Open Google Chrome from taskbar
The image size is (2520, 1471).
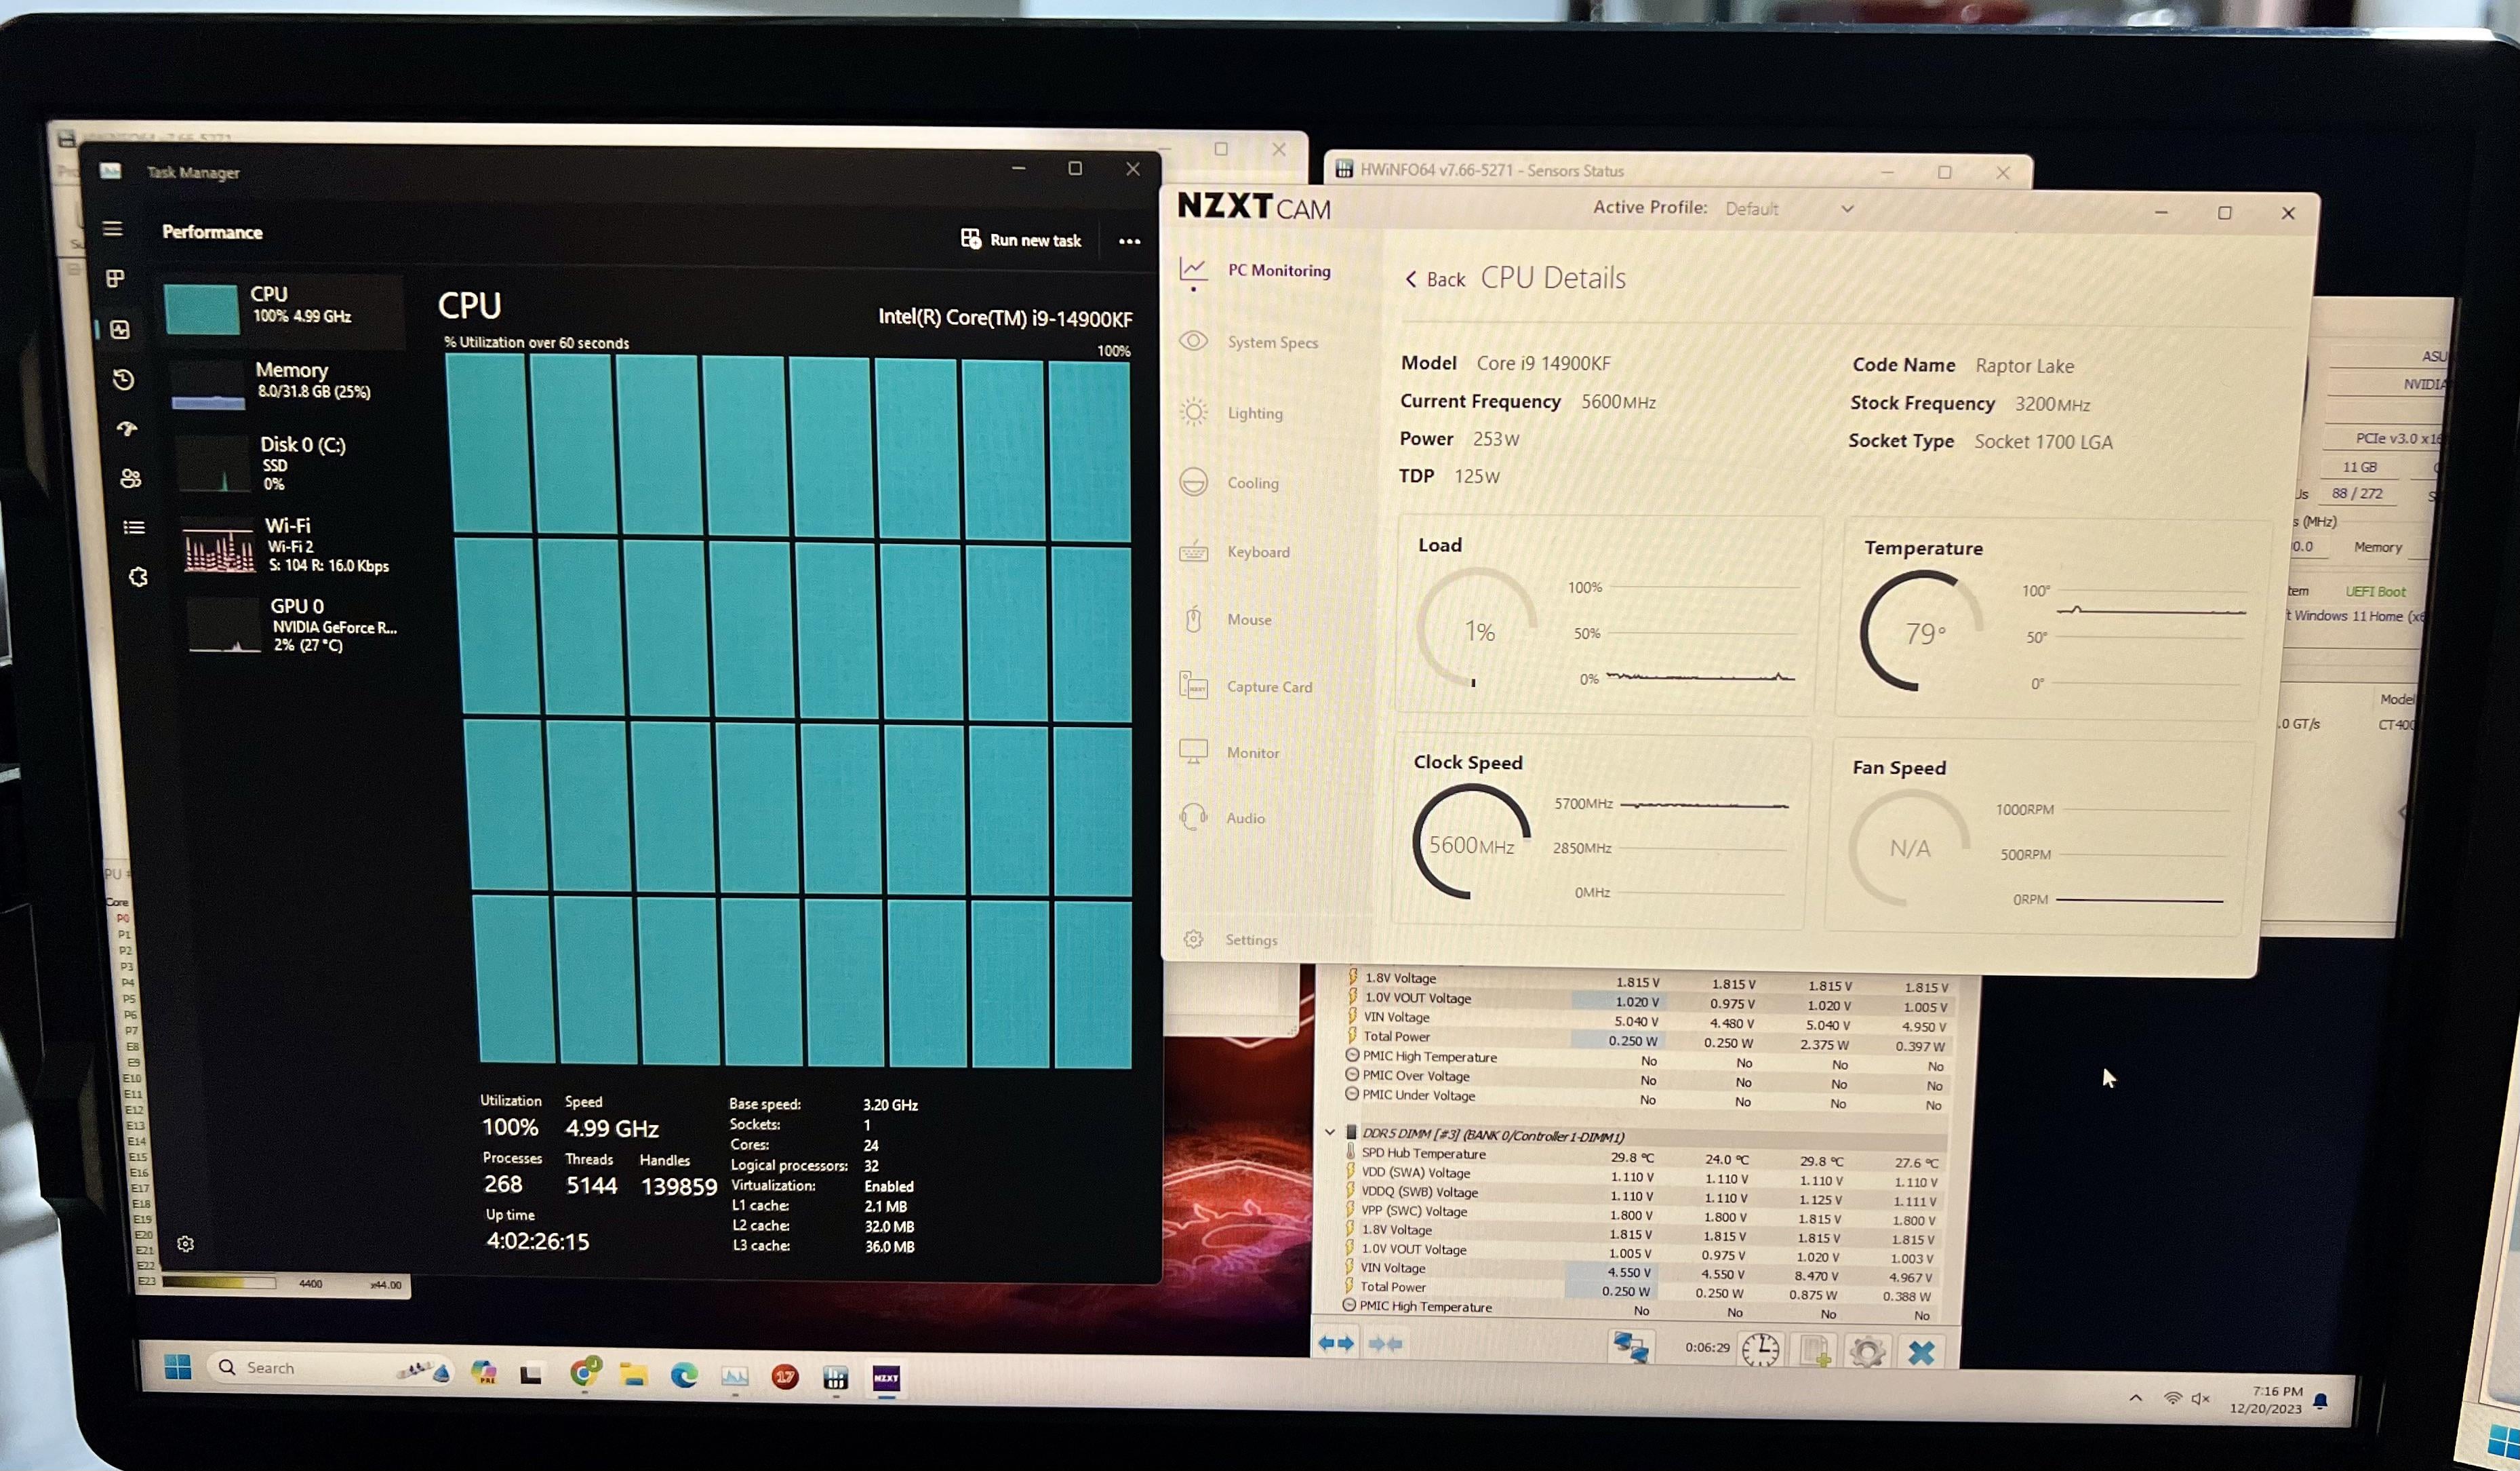(x=584, y=1372)
